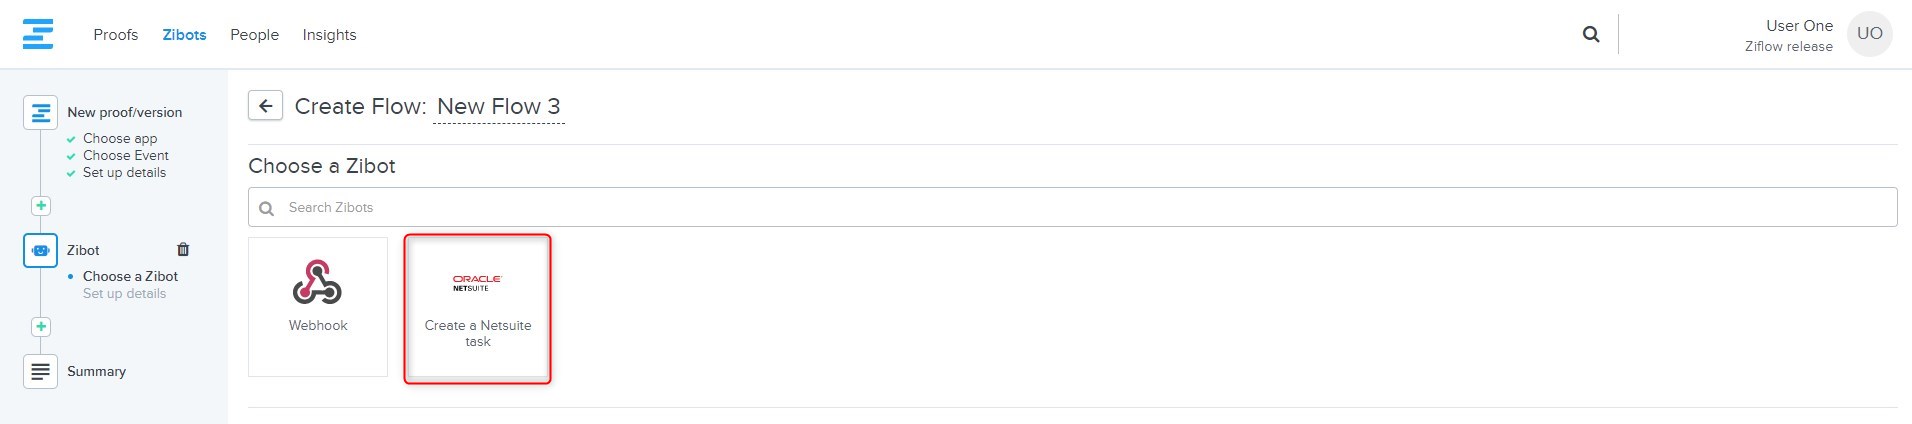This screenshot has width=1912, height=424.
Task: Select the New proof/version step icon
Action: [x=40, y=113]
